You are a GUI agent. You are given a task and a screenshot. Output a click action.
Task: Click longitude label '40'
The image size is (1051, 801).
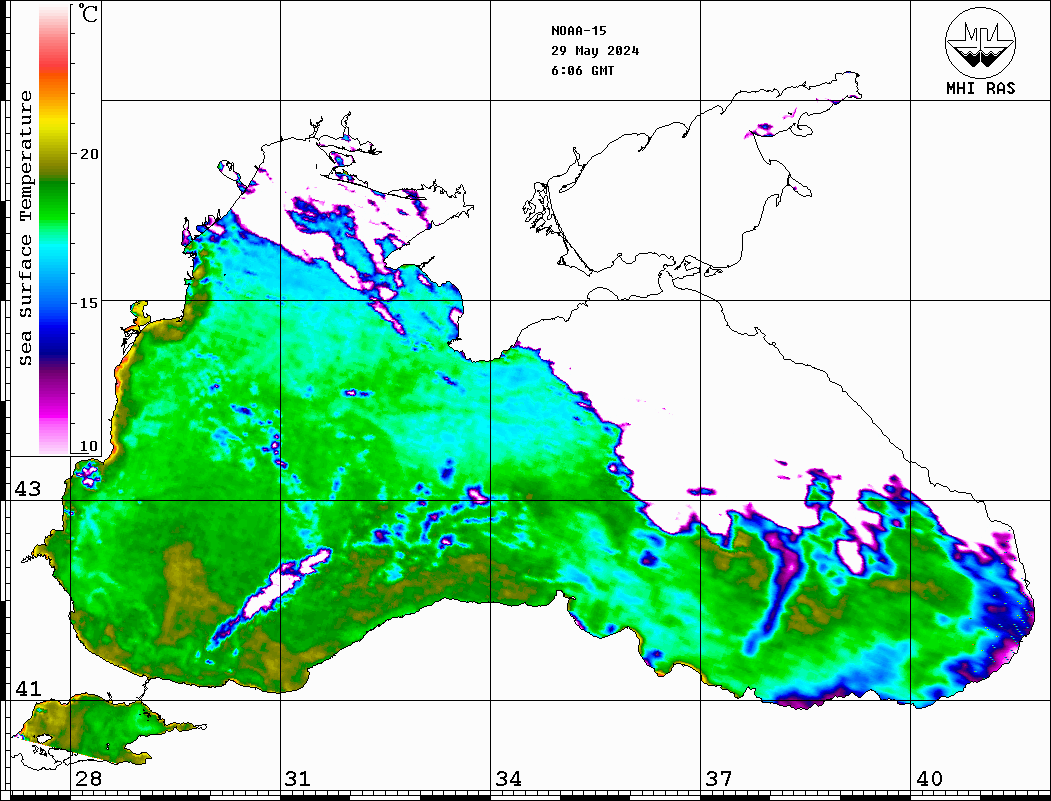(x=929, y=779)
